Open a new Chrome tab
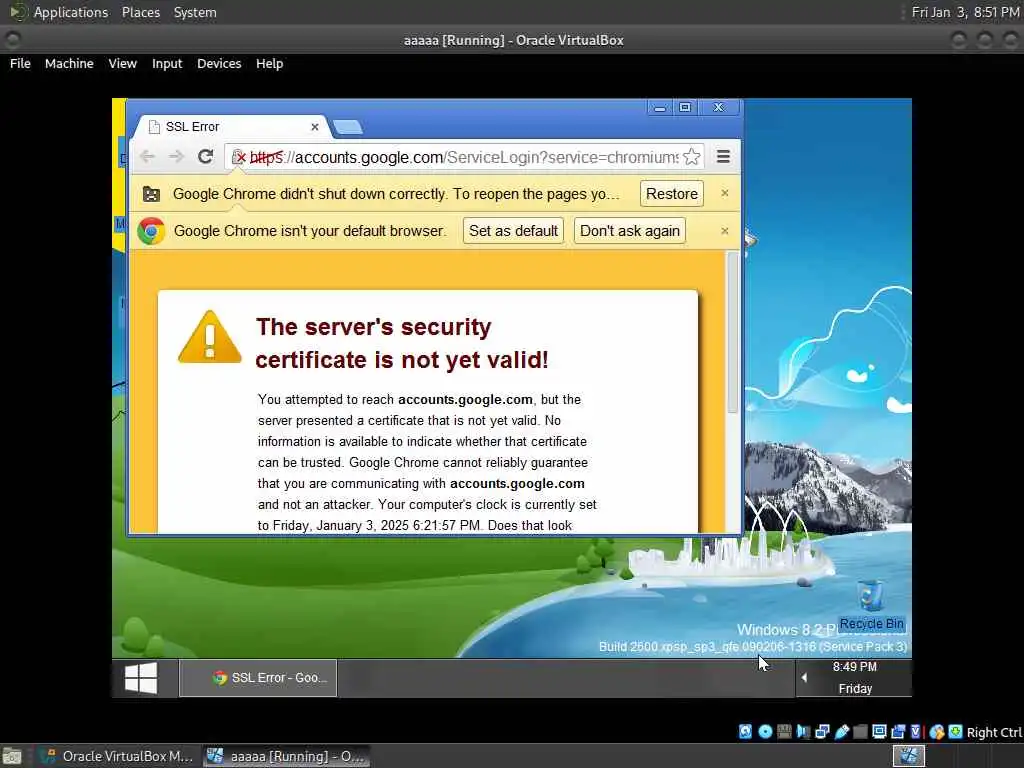This screenshot has height=768, width=1024. pyautogui.click(x=347, y=127)
